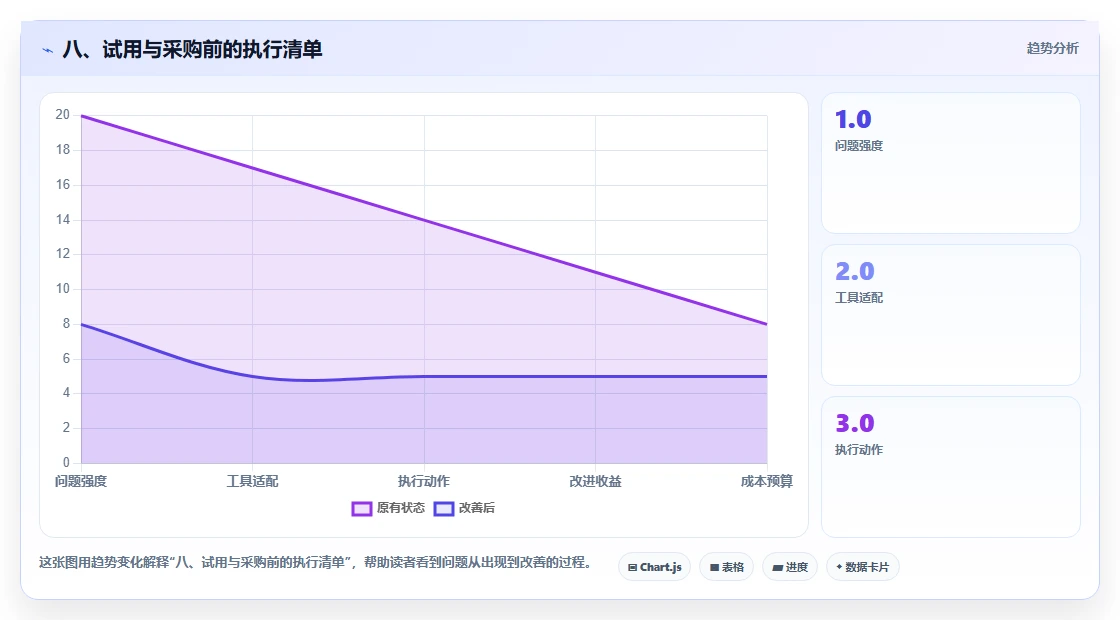This screenshot has height=620, width=1120.
Task: Select the 数据卡片 tag
Action: pos(863,567)
